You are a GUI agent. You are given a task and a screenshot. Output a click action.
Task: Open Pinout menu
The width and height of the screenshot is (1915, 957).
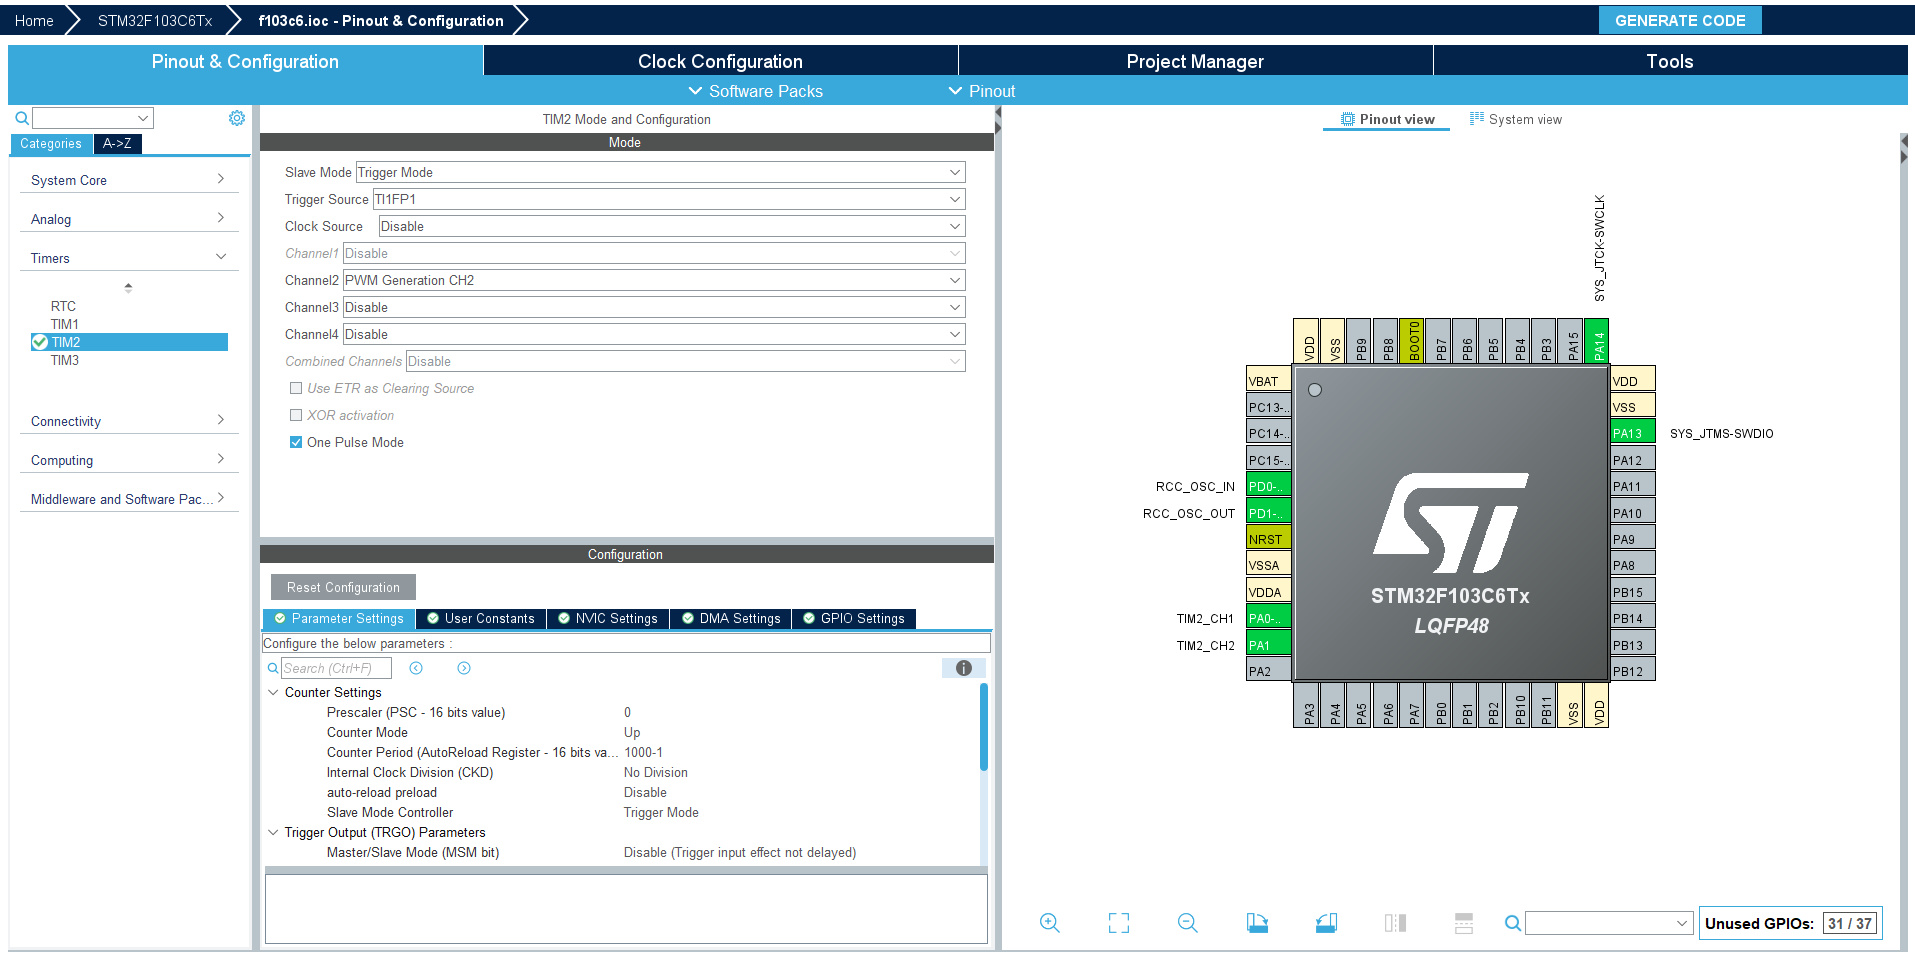tap(982, 91)
